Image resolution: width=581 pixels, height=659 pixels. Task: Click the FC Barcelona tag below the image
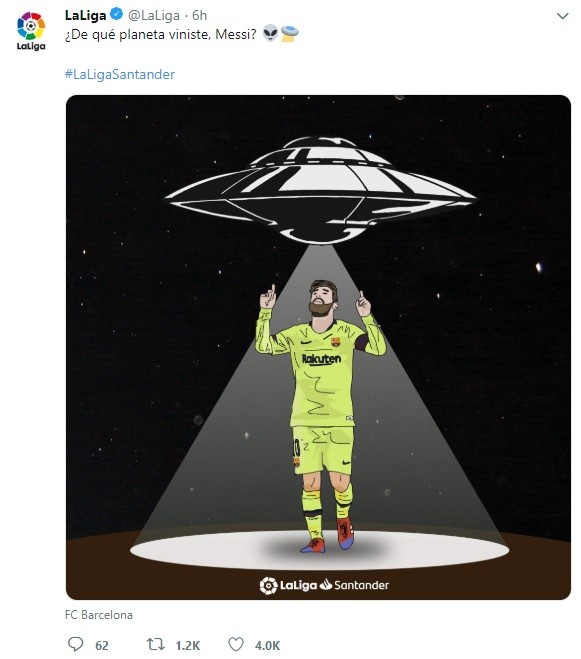[x=99, y=615]
